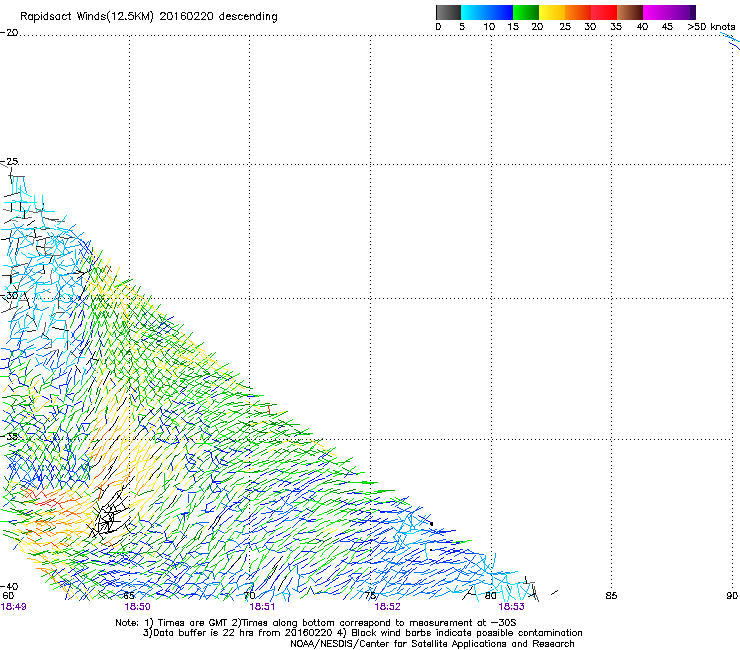This screenshot has height=650, width=740.
Task: Click the '70' longitude axis label
Action: pos(250,596)
